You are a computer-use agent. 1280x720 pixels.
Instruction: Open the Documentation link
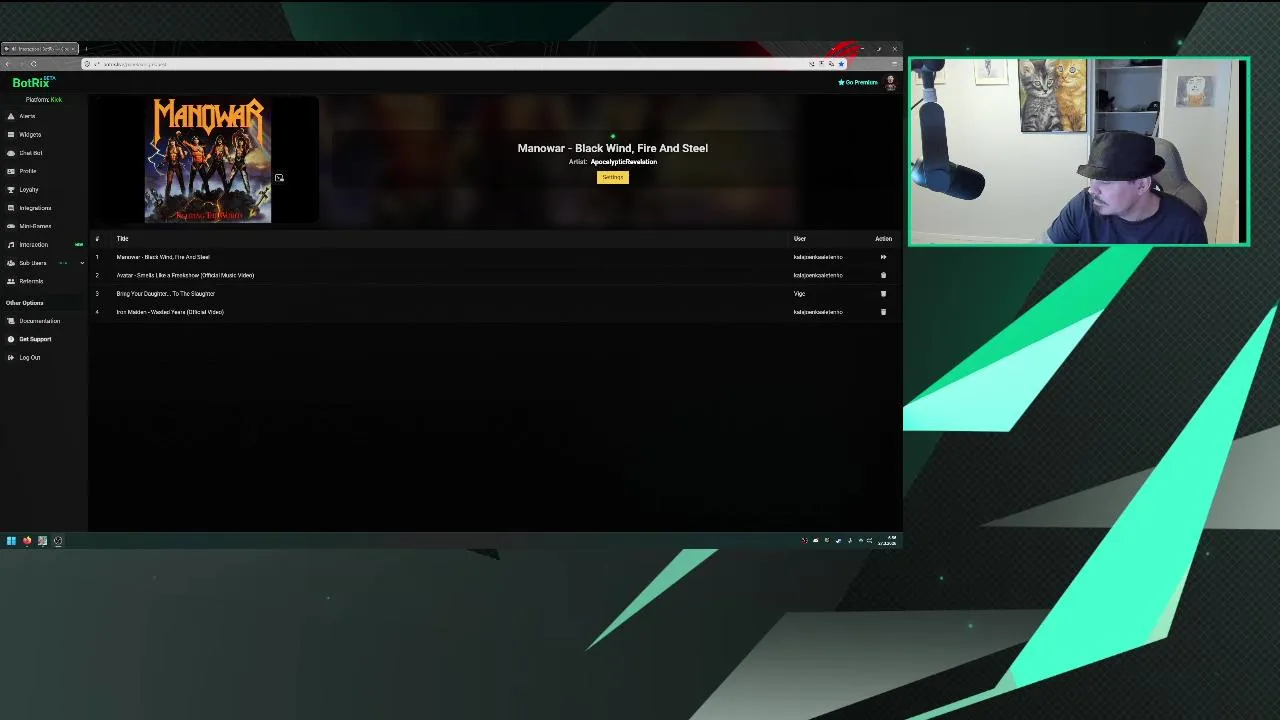coord(39,321)
